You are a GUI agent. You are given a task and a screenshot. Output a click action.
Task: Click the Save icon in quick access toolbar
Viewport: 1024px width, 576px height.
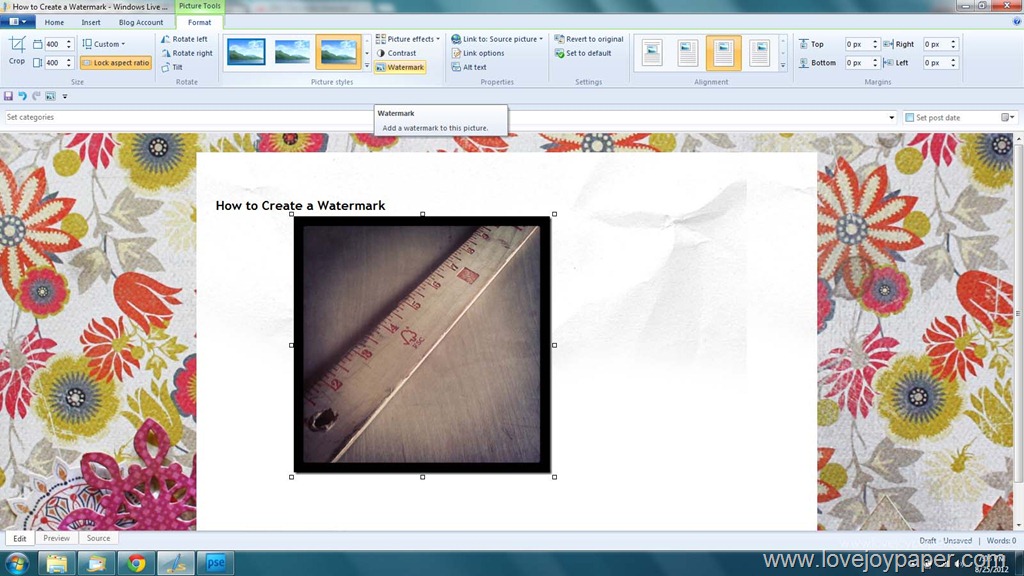pyautogui.click(x=8, y=96)
